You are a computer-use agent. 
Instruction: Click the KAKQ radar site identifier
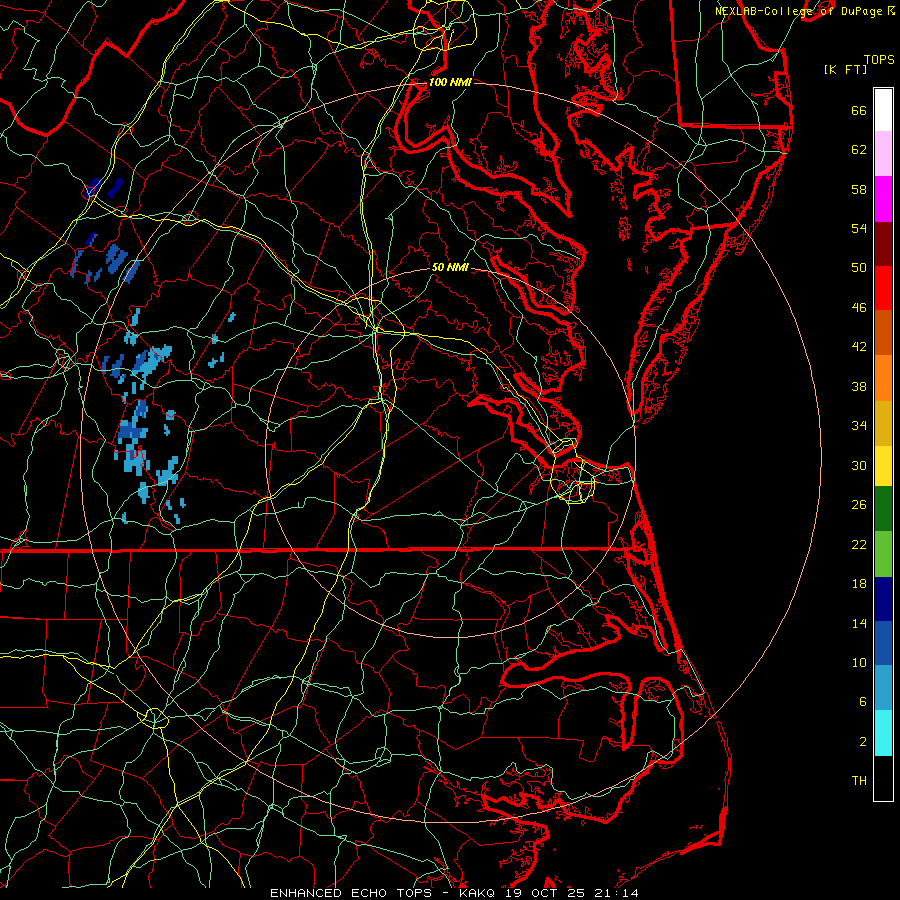[x=479, y=893]
